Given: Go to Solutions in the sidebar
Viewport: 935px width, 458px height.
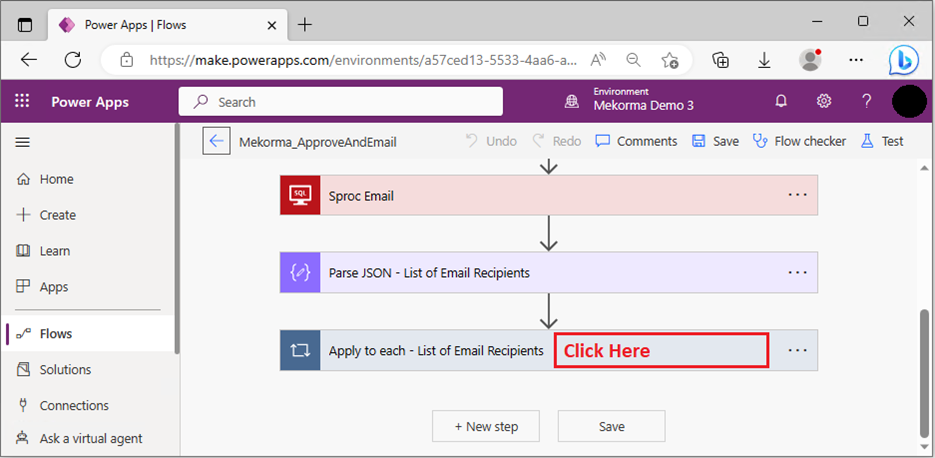Looking at the screenshot, I should click(x=65, y=370).
